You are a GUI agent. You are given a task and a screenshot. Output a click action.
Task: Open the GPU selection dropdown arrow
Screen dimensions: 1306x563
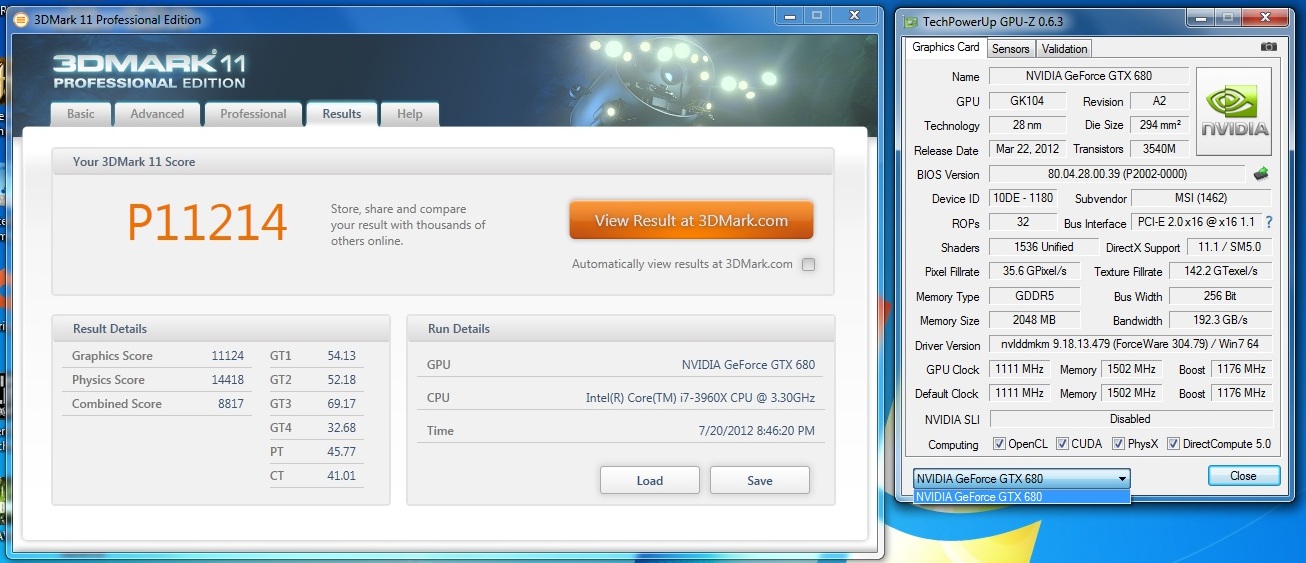[1123, 479]
